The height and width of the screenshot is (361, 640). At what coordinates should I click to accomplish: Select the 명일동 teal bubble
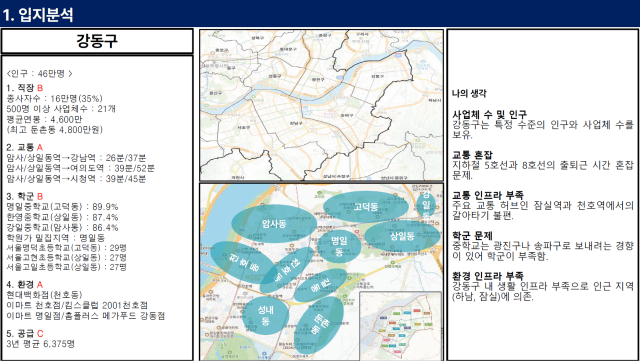339,246
